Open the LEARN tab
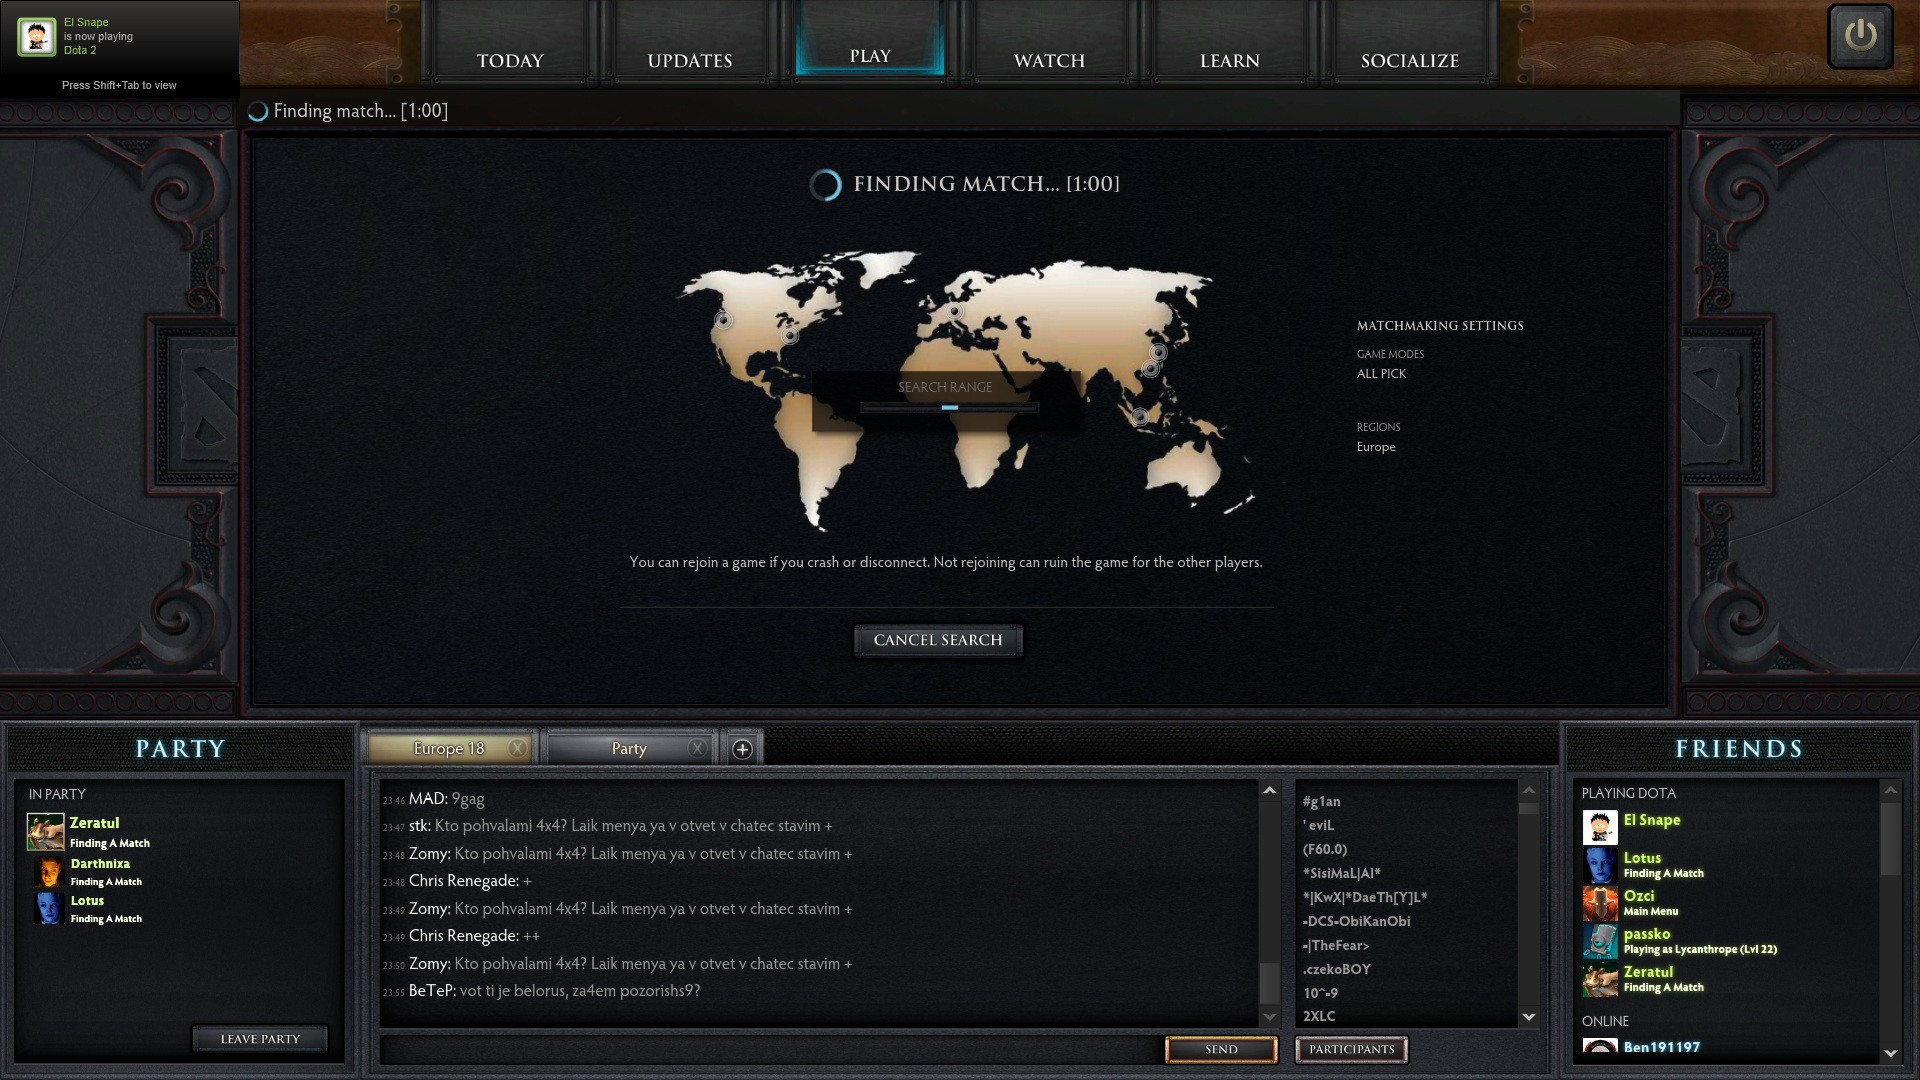 (1229, 60)
